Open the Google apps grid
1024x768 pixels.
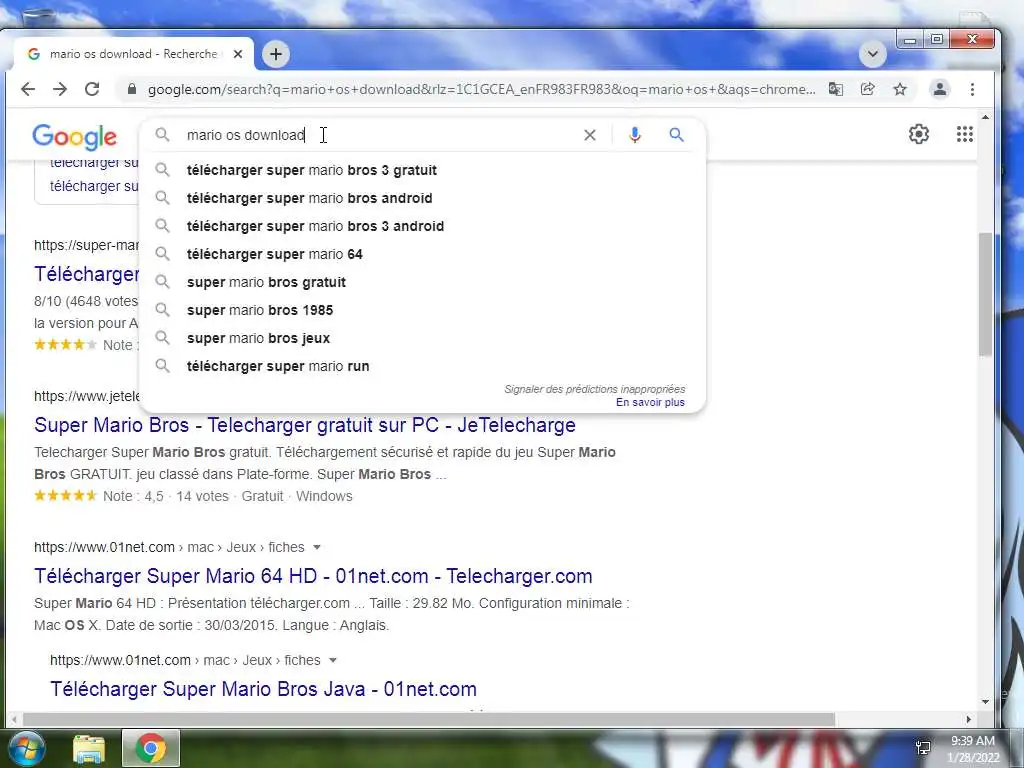pyautogui.click(x=965, y=135)
